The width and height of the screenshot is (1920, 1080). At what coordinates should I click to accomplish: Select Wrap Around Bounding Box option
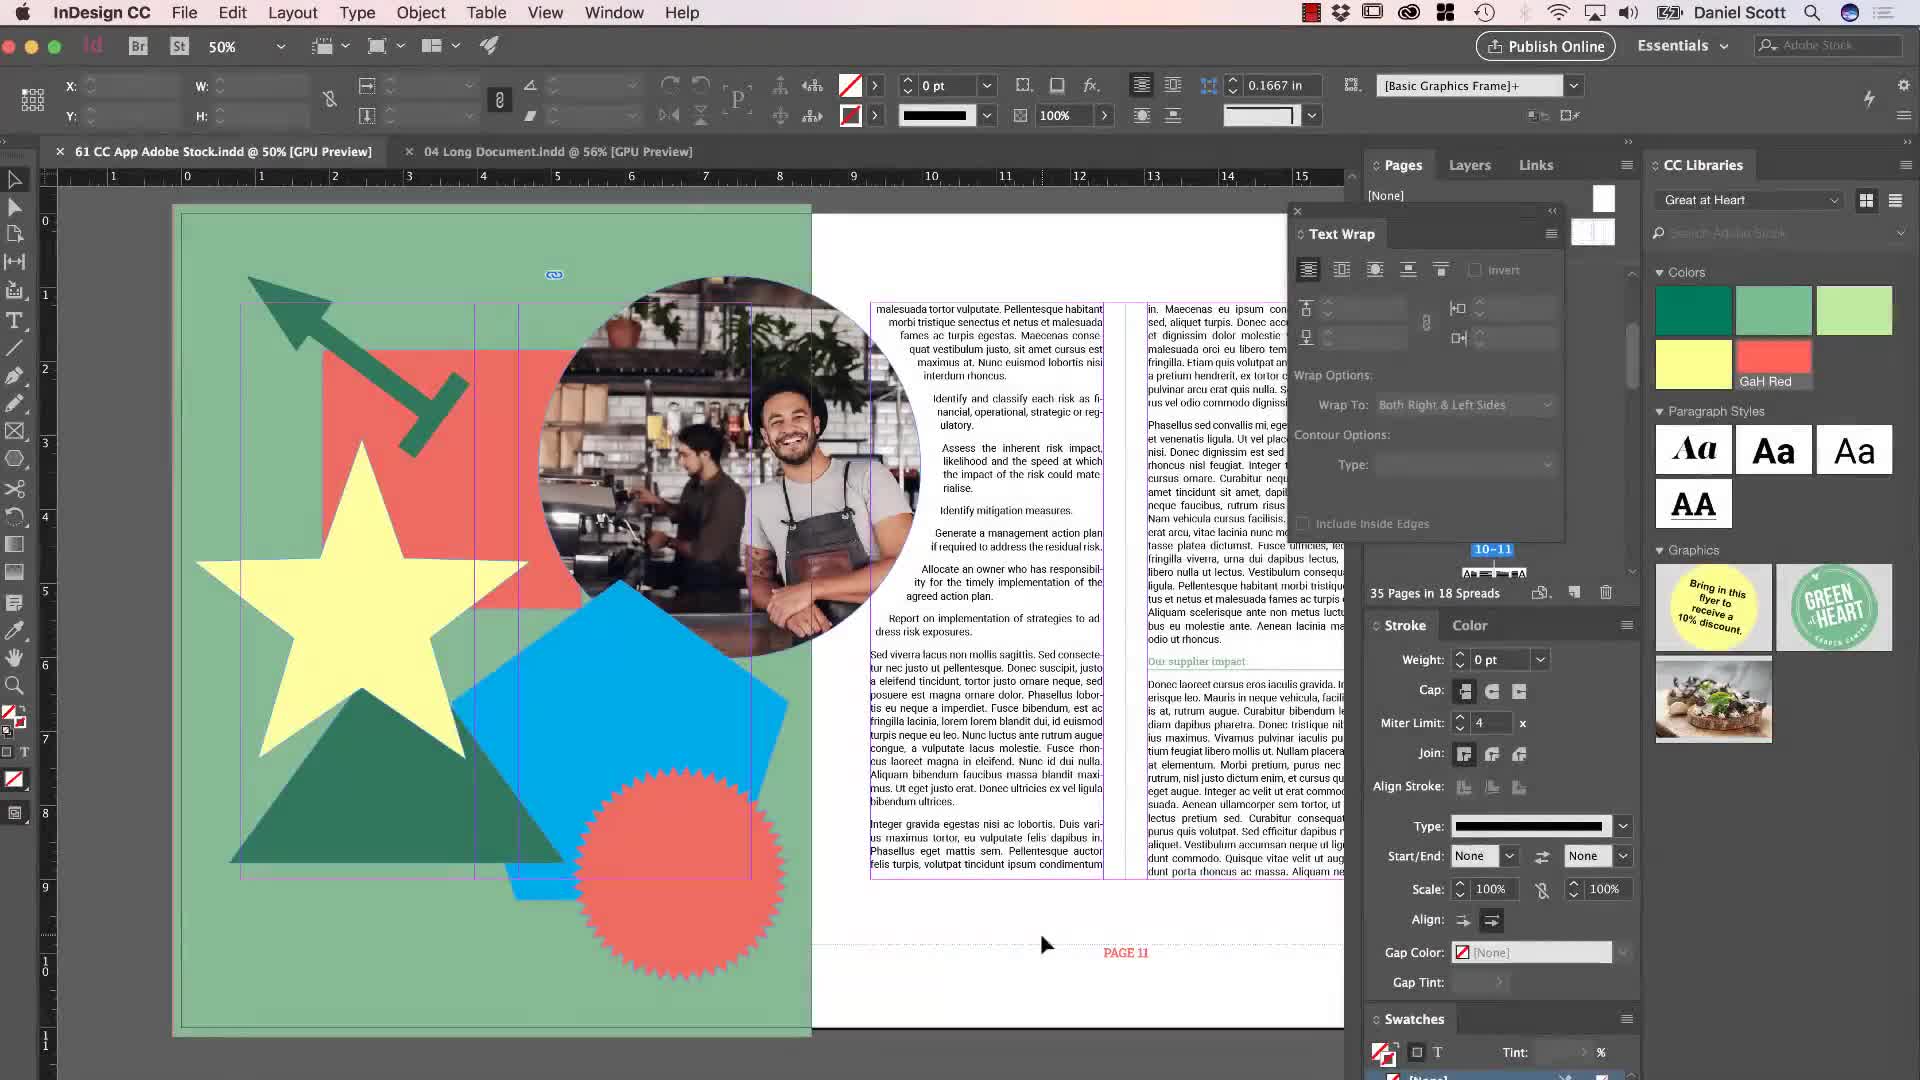(1342, 270)
